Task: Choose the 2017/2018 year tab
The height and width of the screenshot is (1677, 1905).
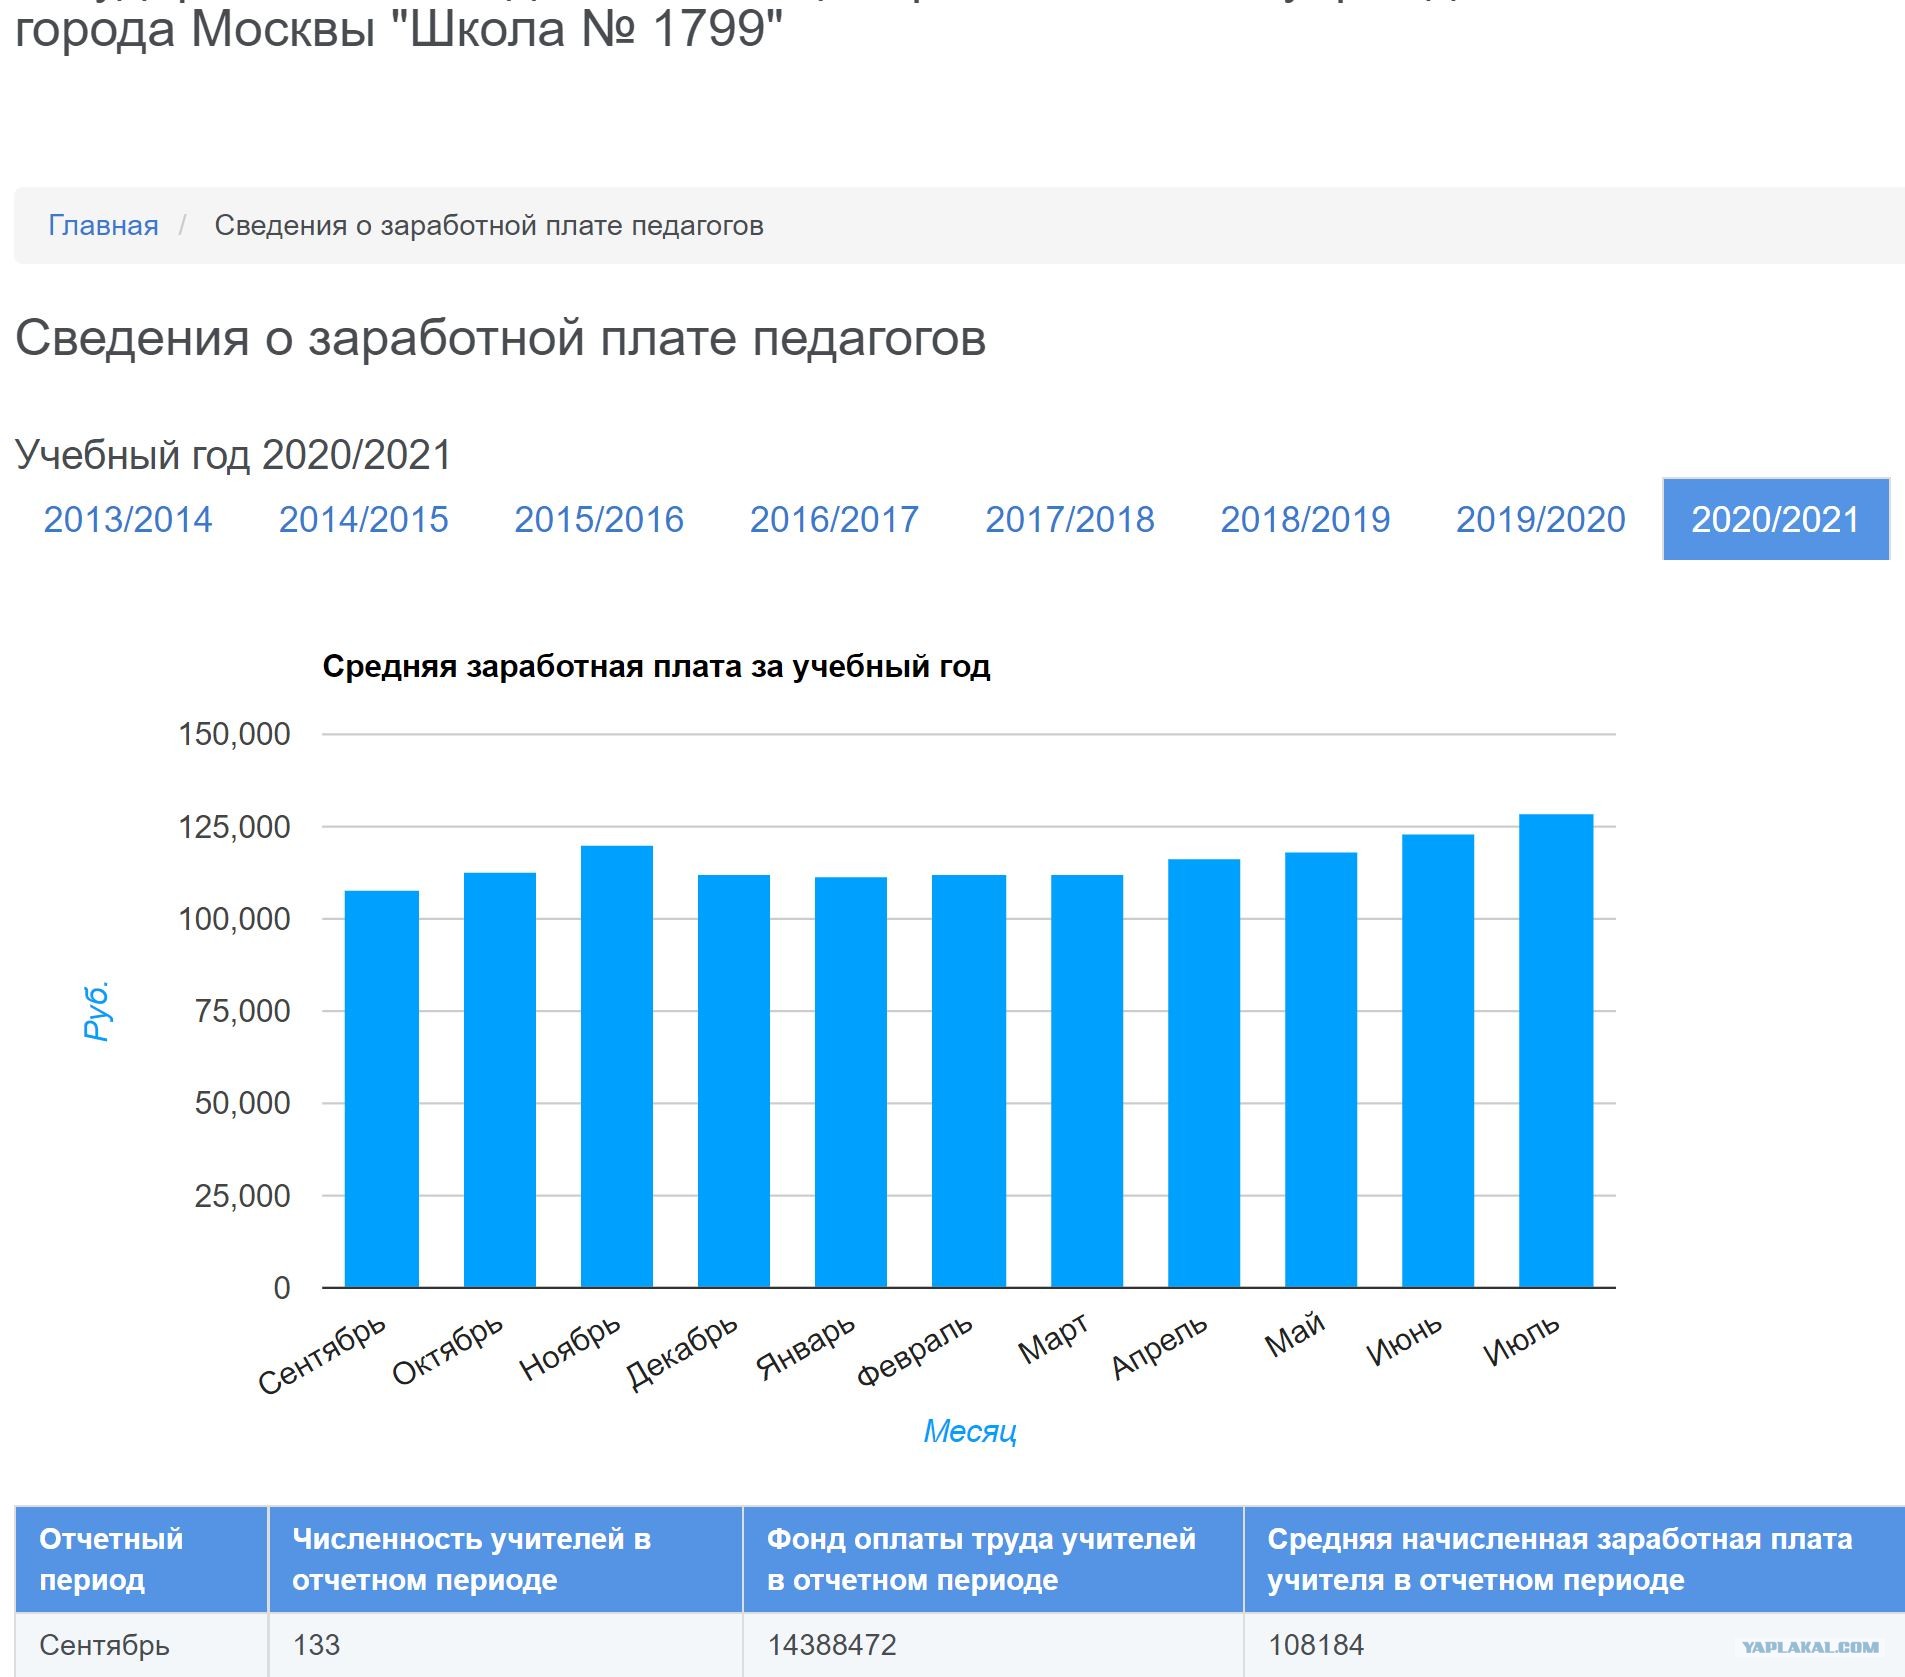Action: (x=1070, y=519)
